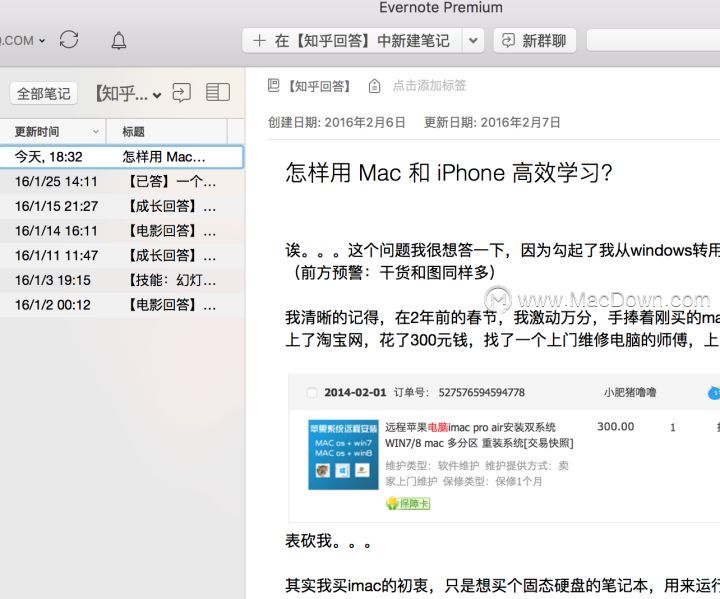Click product title 远程苹果电脑imac pro air安装双系统
720x599 pixels.
470,428
